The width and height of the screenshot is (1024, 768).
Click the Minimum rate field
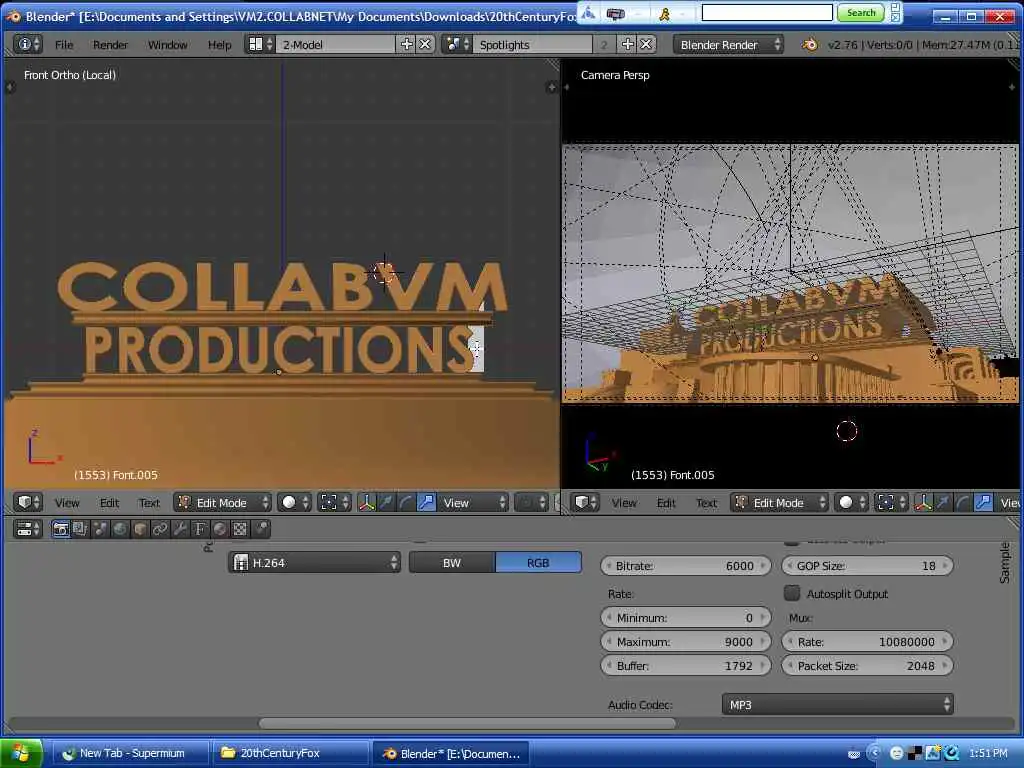[686, 617]
